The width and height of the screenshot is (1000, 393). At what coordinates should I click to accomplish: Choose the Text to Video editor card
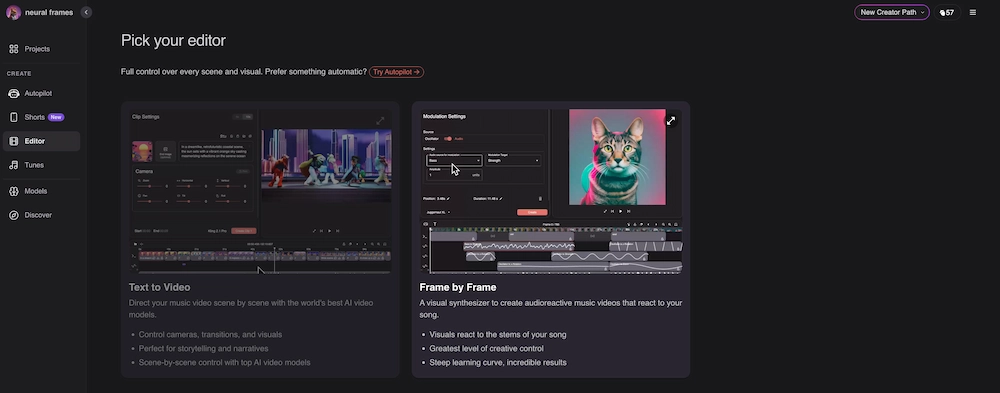(x=260, y=239)
